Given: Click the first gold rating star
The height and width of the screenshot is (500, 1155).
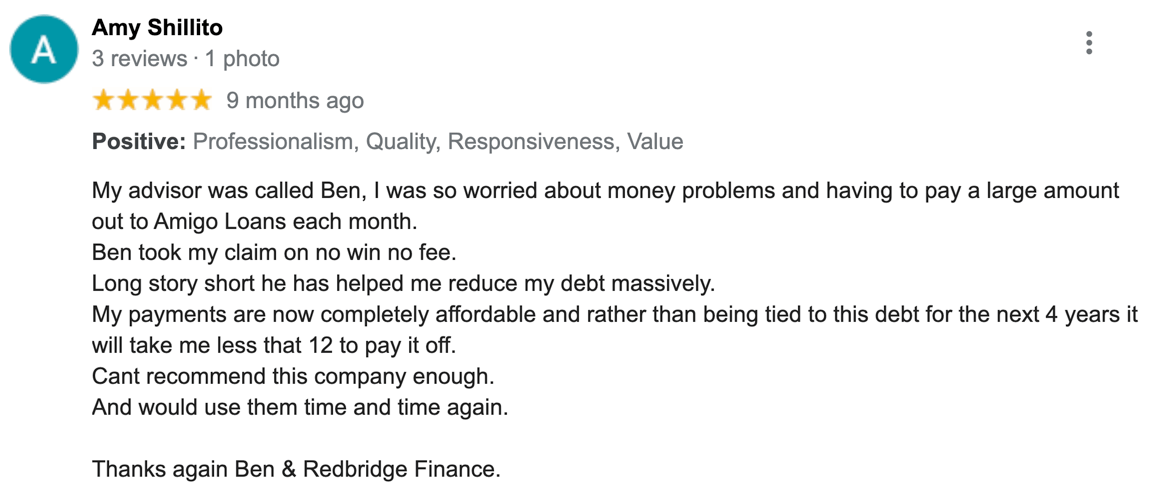Looking at the screenshot, I should (104, 100).
